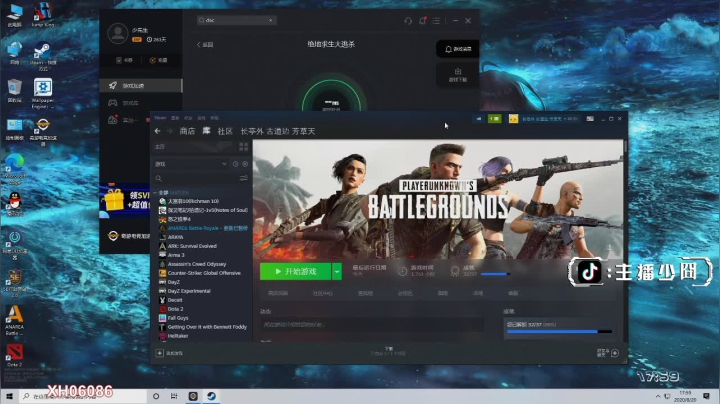Open the community hub tab for PUBG
This screenshot has height=404, width=720.
[322, 293]
